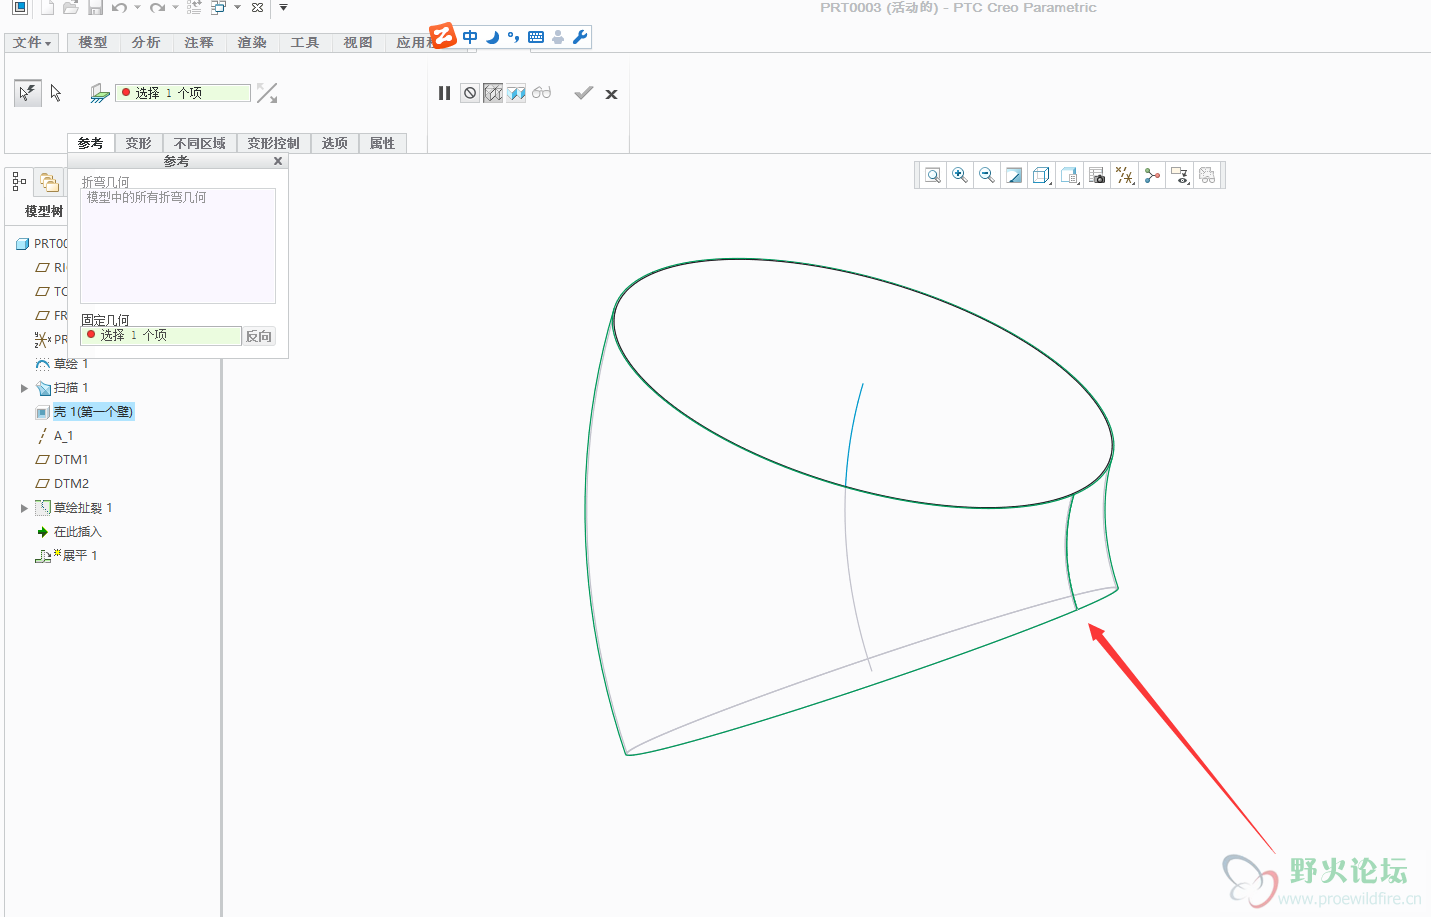
Task: Open the 选项 dashboard tab
Action: 334,143
